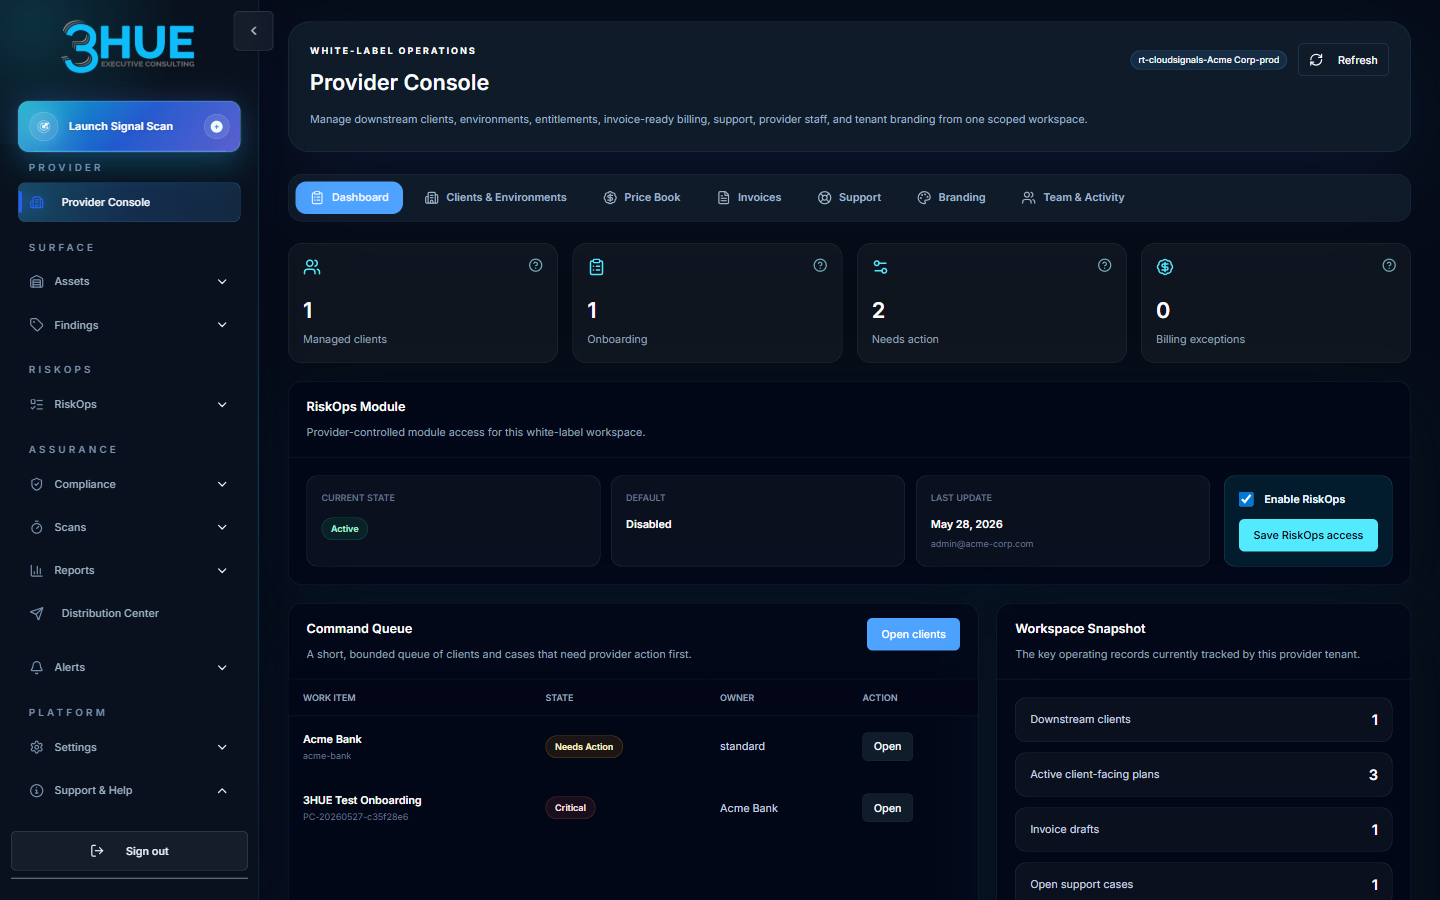The width and height of the screenshot is (1440, 900).
Task: Click the Distribution Center paper-plane icon
Action: pos(37,614)
